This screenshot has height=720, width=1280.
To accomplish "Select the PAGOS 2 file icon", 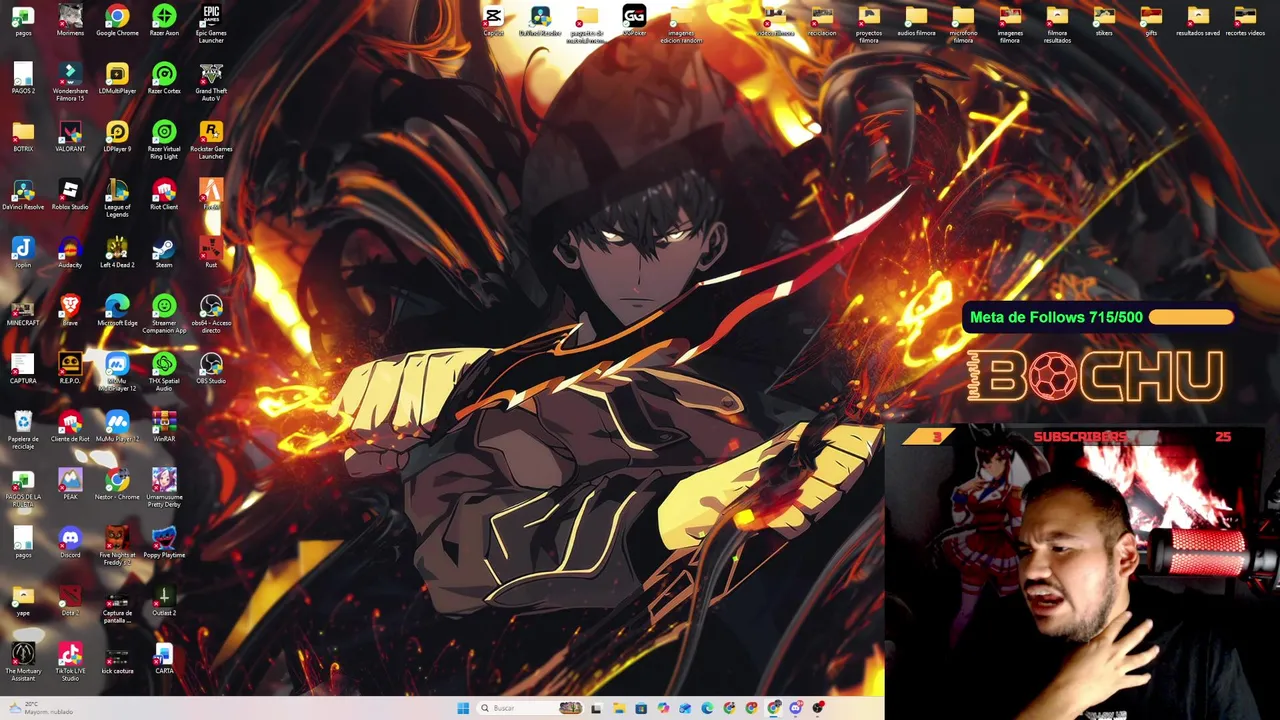I will [23, 78].
